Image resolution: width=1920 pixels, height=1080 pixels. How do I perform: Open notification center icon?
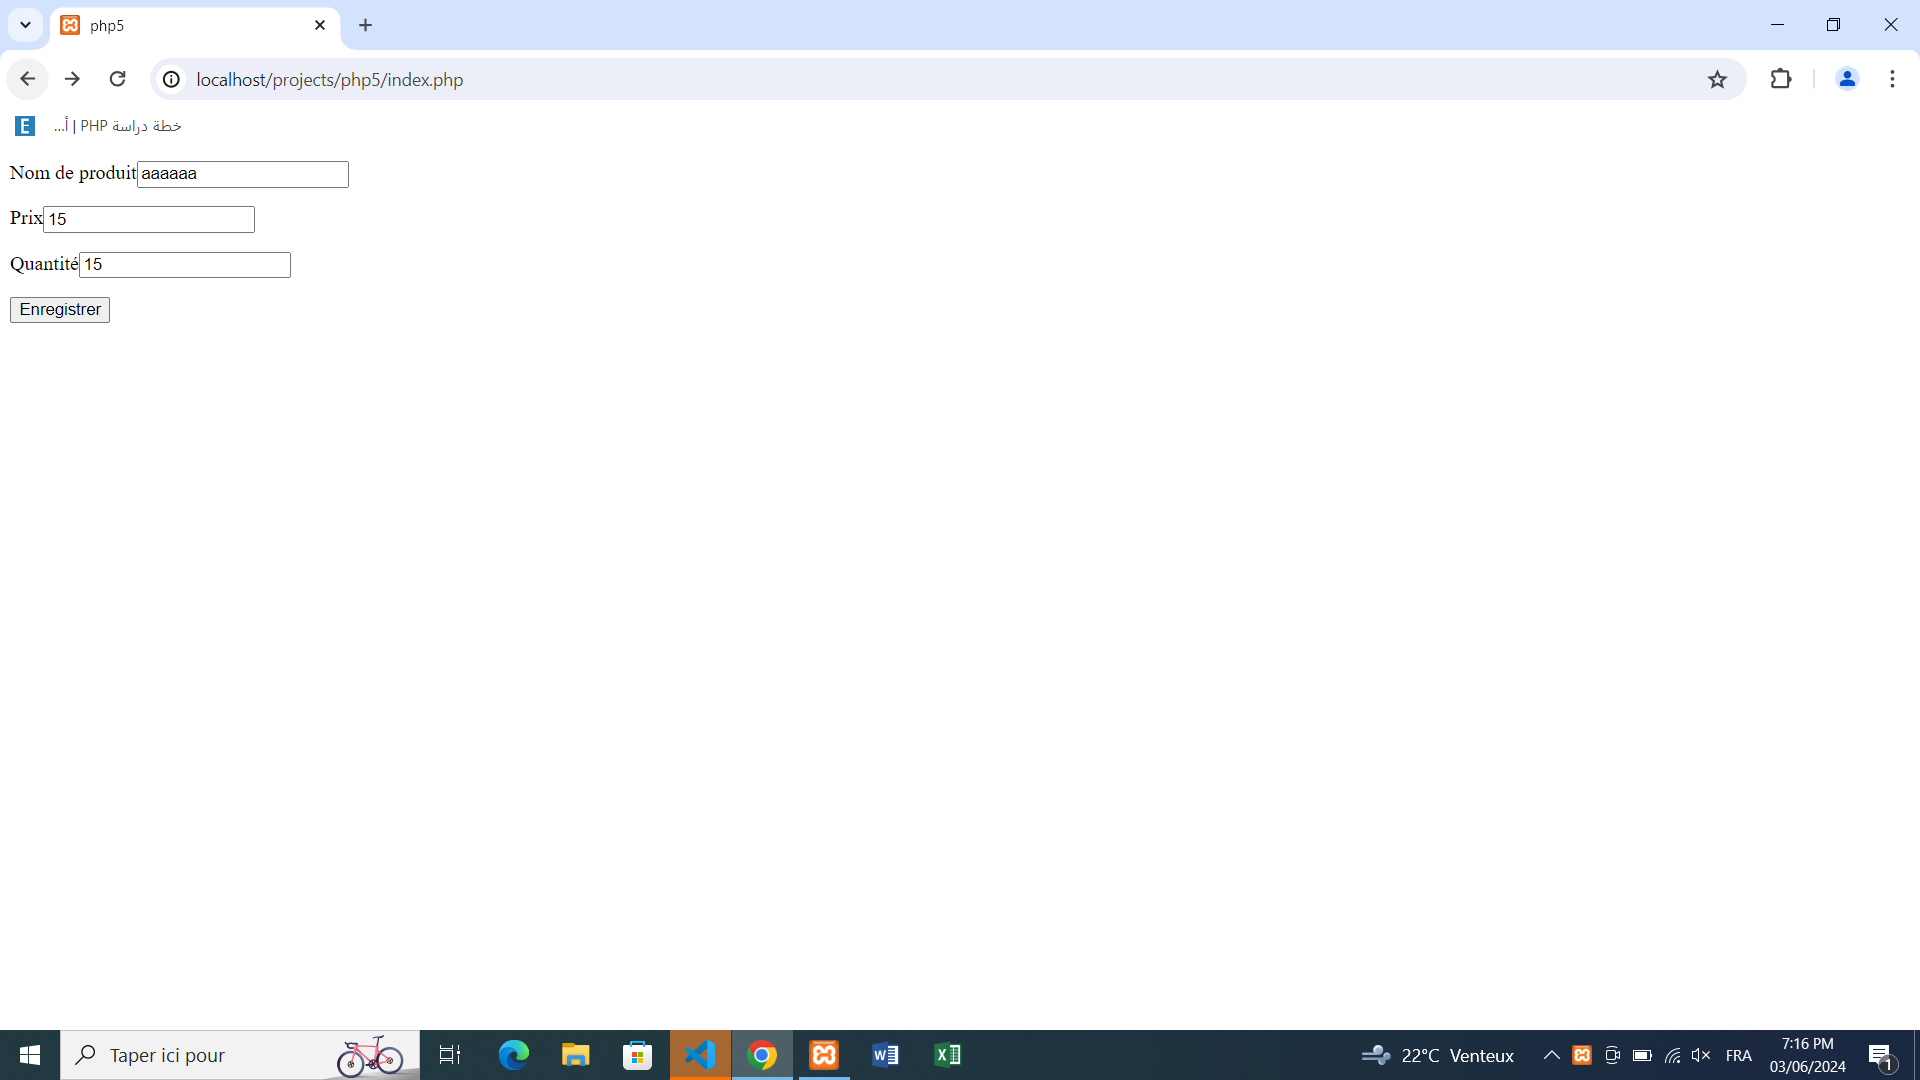(1881, 1055)
